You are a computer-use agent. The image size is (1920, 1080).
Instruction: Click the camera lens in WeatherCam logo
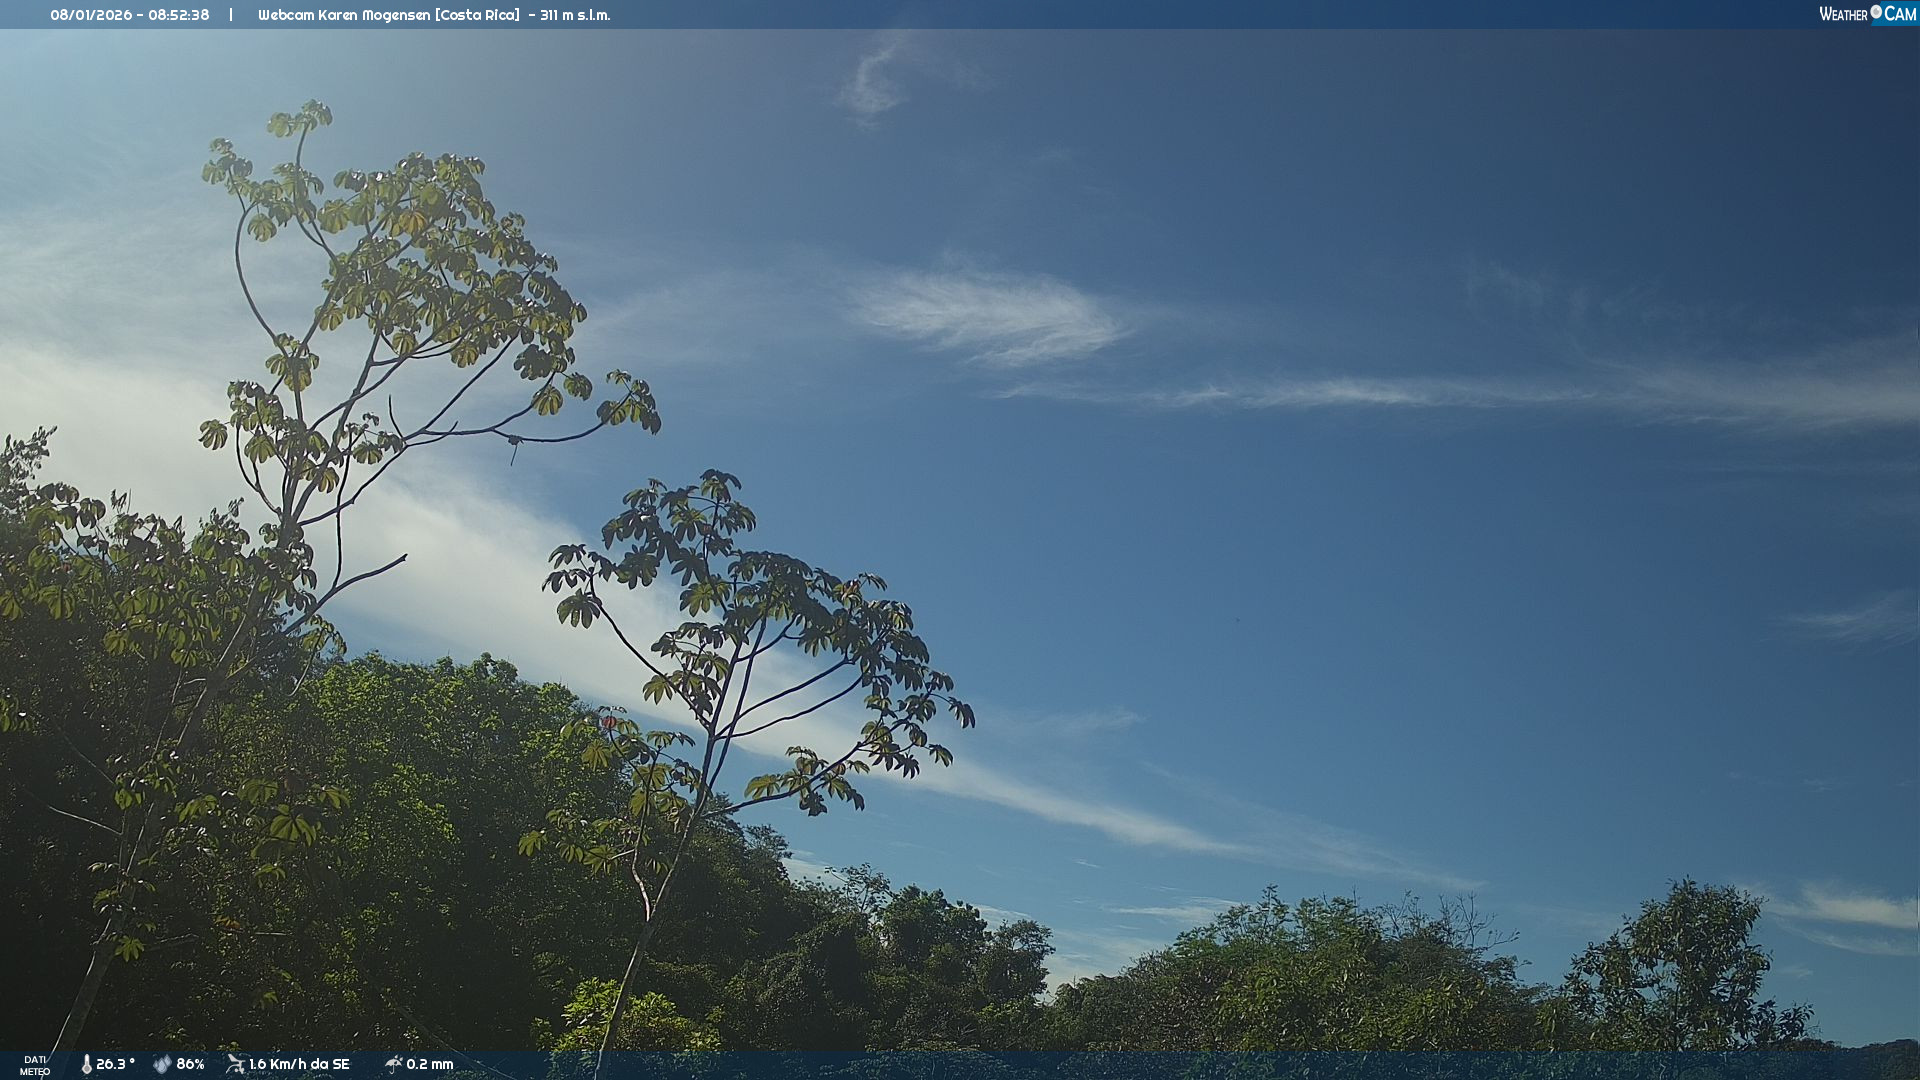tap(1876, 12)
